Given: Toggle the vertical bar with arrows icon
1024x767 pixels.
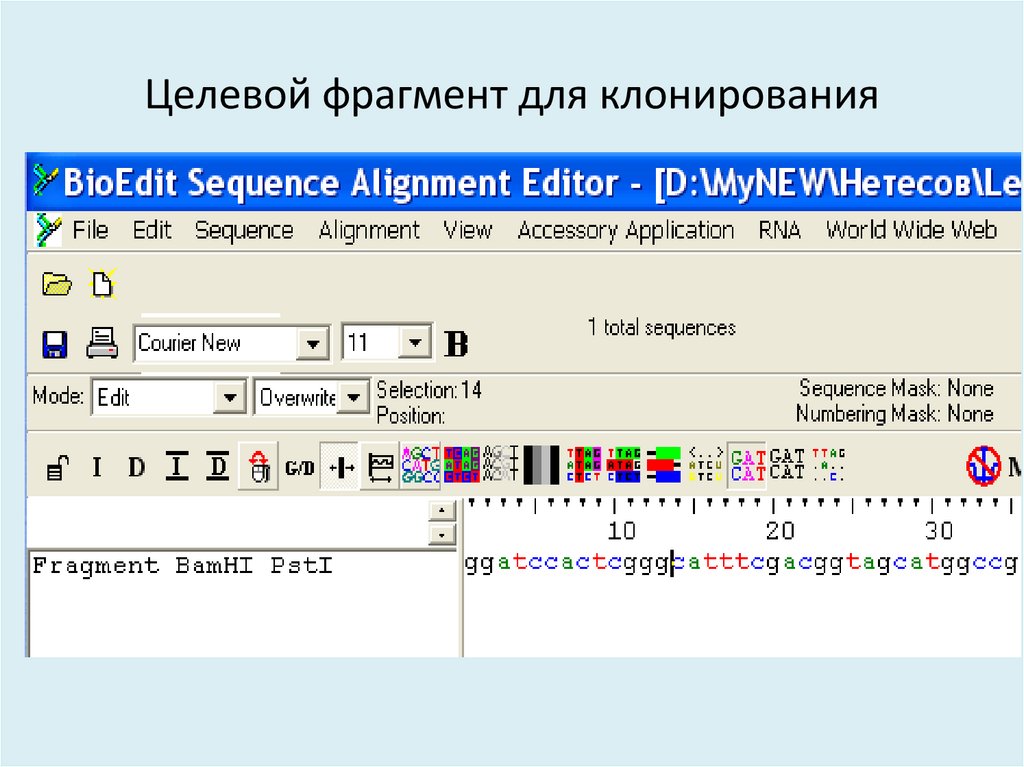Looking at the screenshot, I should [340, 466].
